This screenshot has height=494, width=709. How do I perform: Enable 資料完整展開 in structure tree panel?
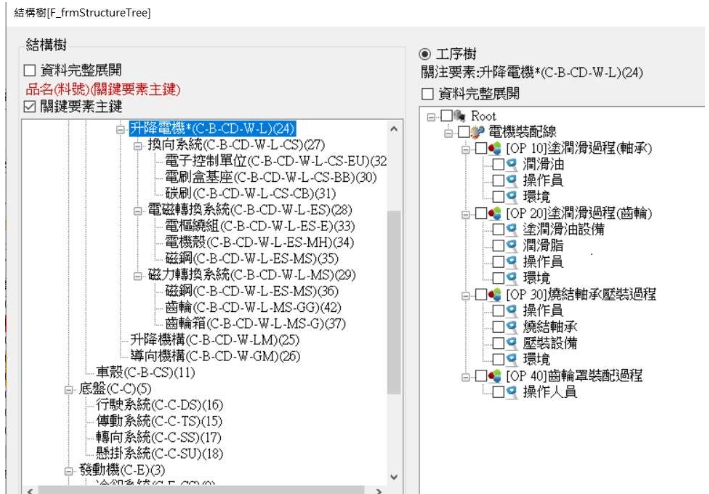coord(30,70)
